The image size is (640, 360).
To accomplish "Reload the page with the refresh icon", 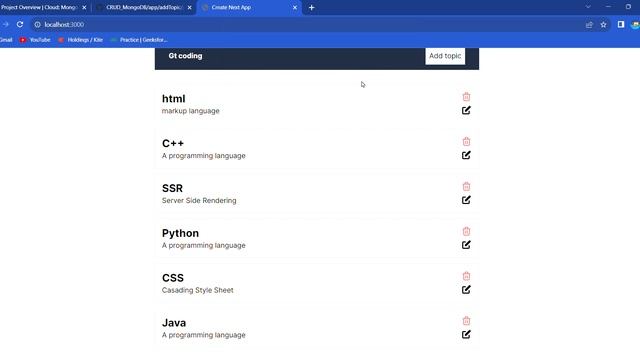I will [x=20, y=24].
